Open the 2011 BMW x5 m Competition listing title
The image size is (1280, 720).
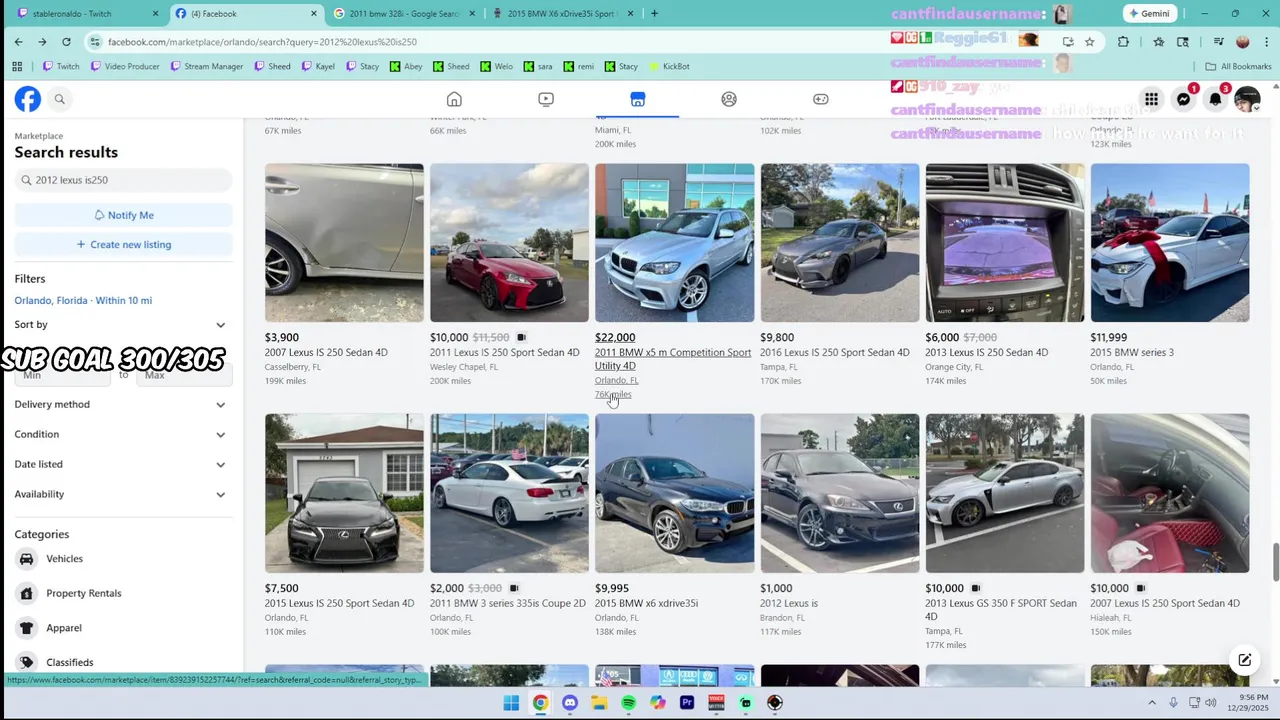[673, 359]
